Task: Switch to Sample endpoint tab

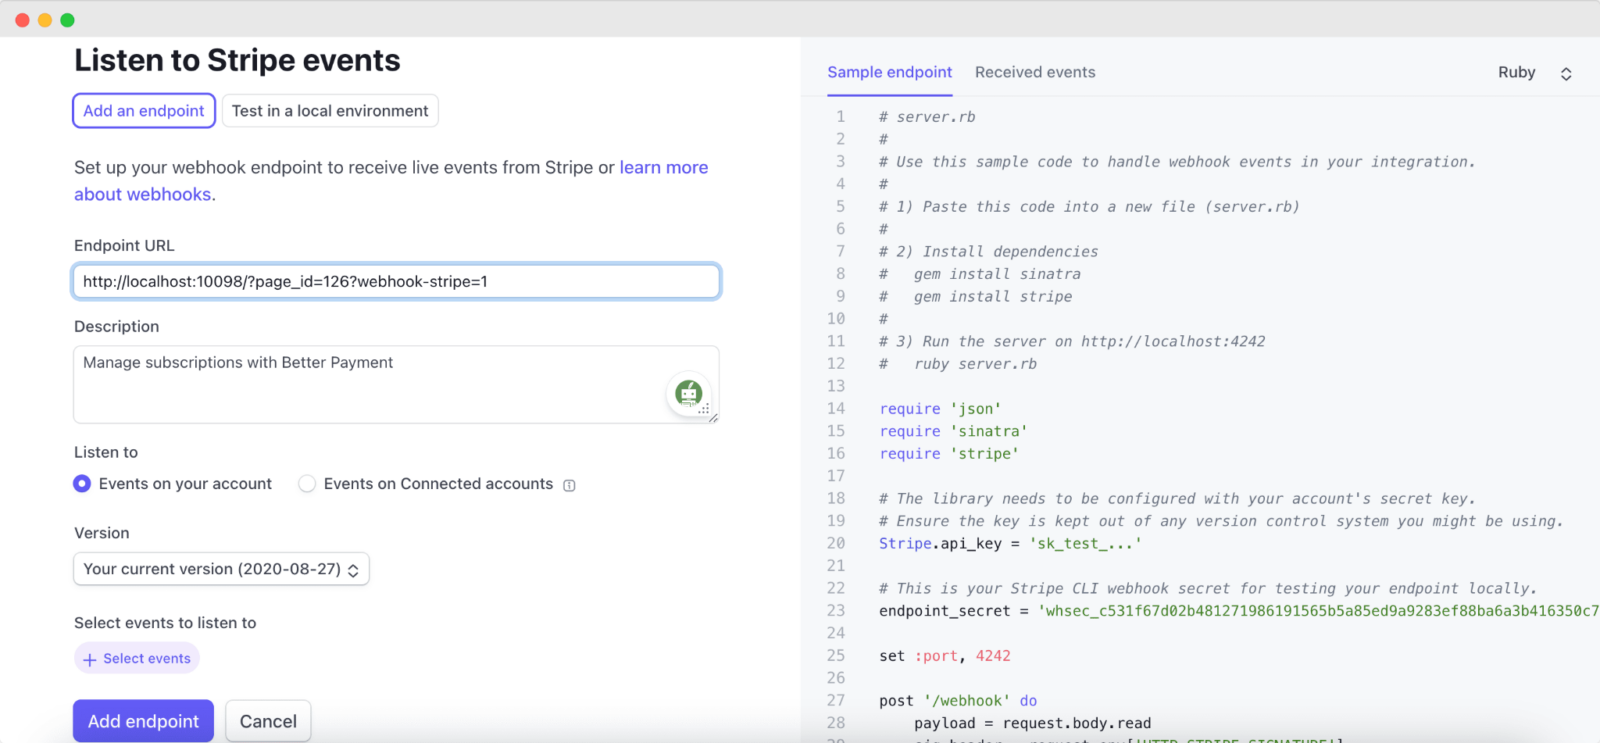Action: [890, 72]
